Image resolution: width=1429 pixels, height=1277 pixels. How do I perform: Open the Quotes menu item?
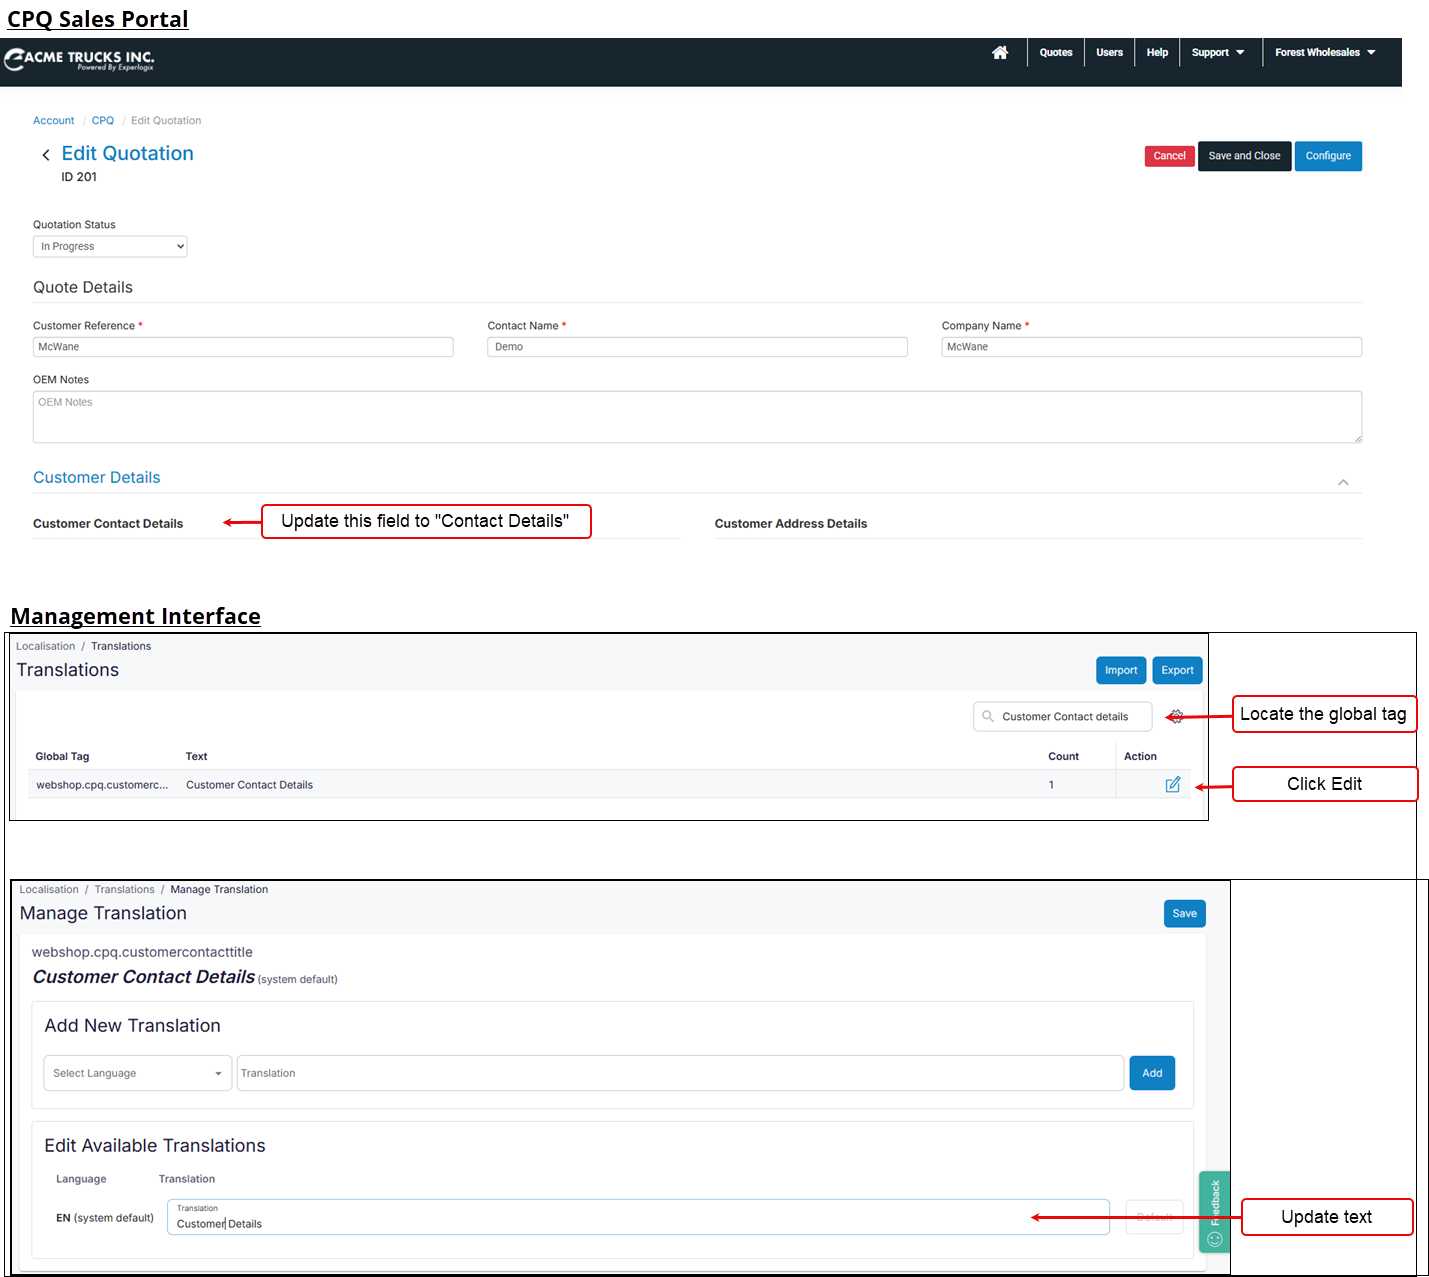(x=1055, y=53)
